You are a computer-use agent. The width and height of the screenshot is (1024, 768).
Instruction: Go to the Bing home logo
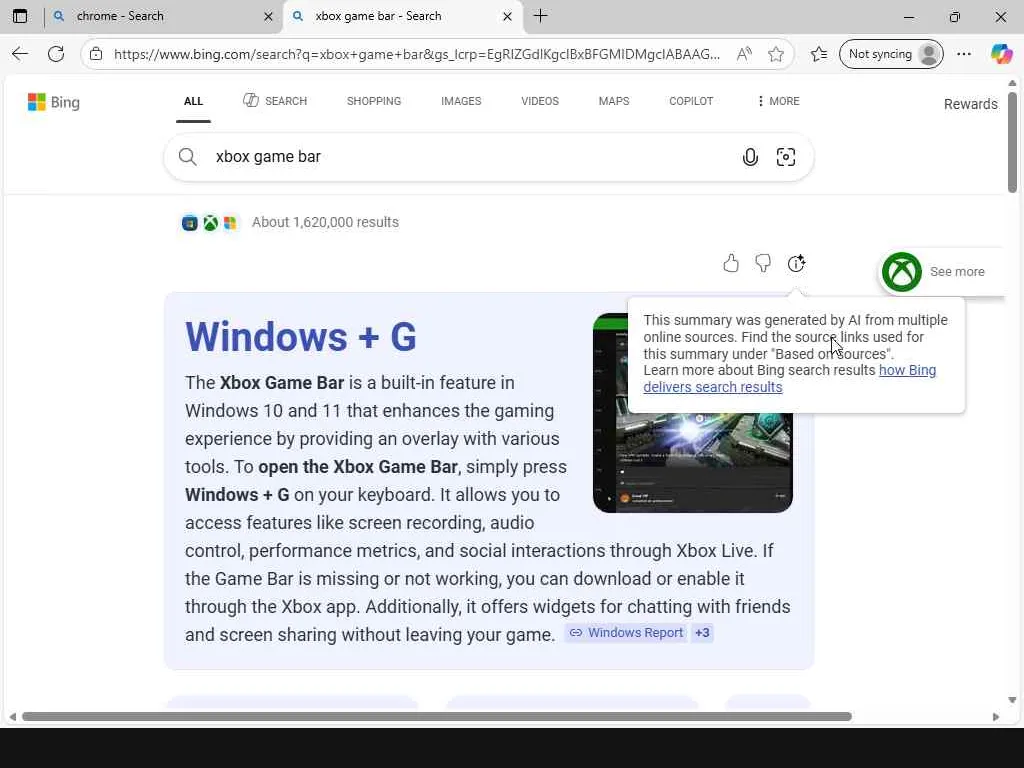54,102
